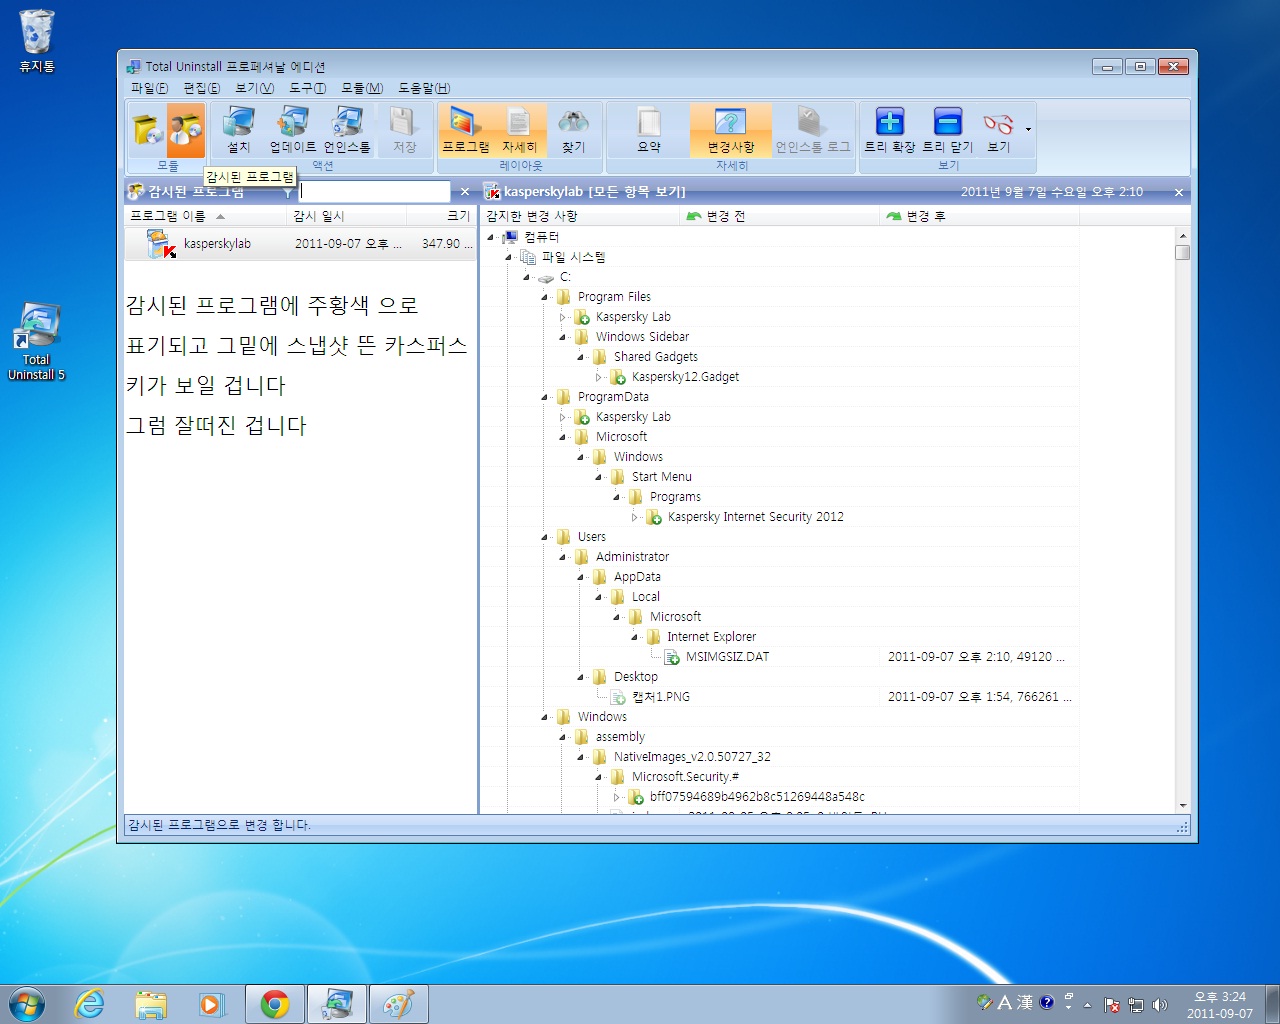Image resolution: width=1280 pixels, height=1024 pixels.
Task: Clear the program search with X button
Action: pos(464,192)
